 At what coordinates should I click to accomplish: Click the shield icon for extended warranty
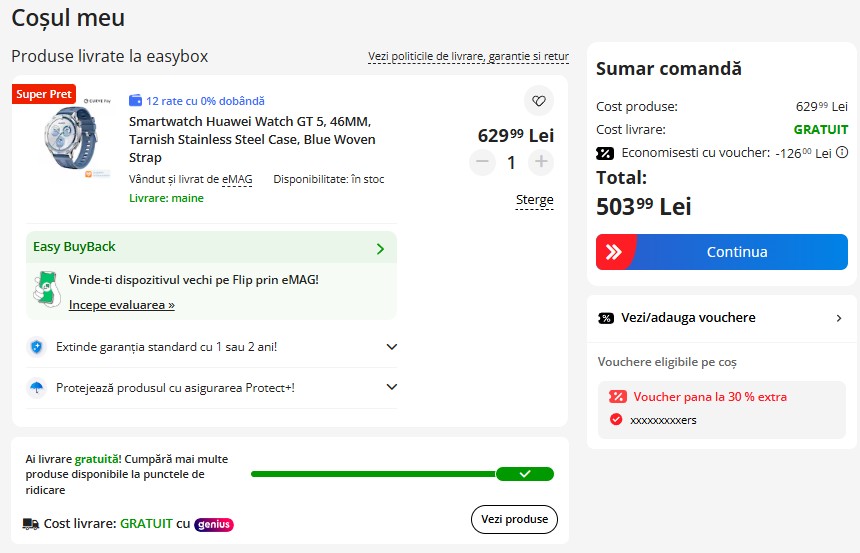click(x=37, y=347)
